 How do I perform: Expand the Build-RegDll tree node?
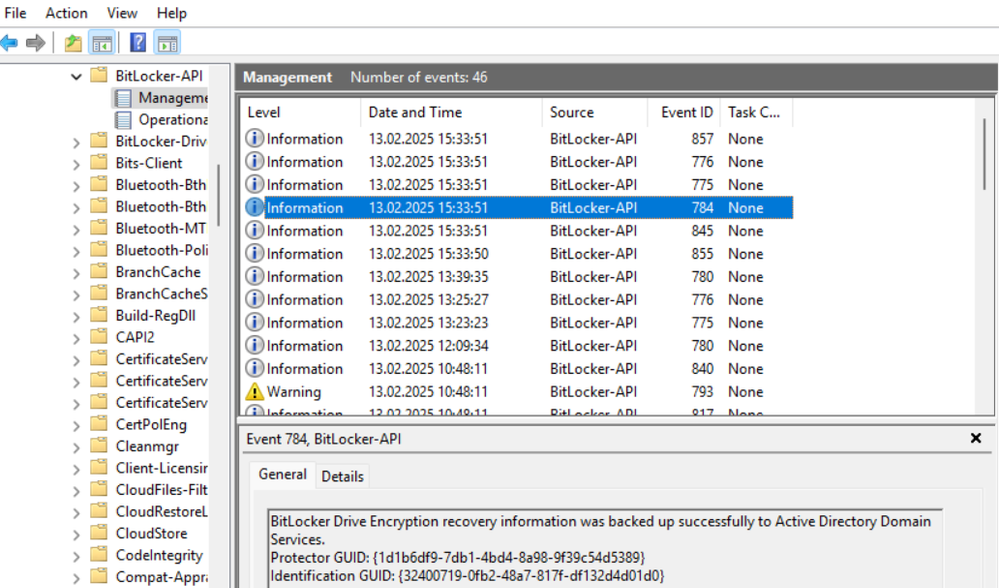[x=76, y=317]
